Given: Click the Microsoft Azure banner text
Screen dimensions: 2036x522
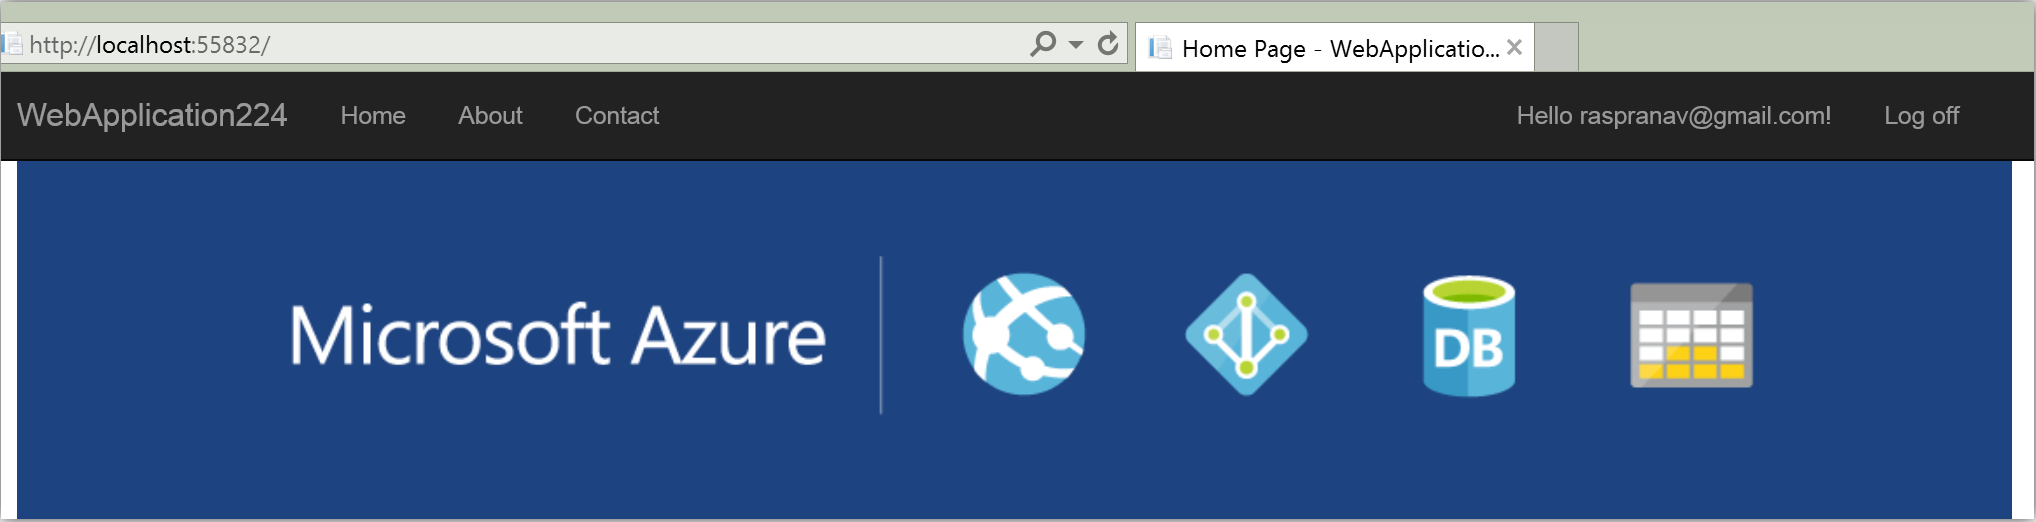Looking at the screenshot, I should click(558, 335).
